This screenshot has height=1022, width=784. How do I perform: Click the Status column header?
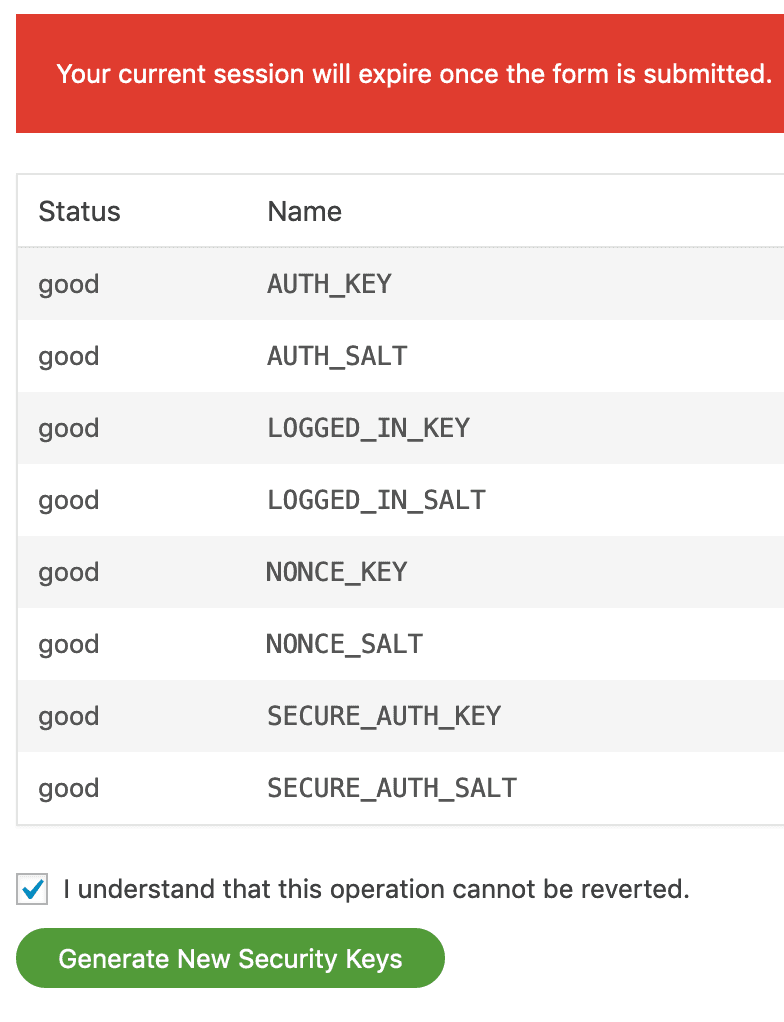(79, 211)
